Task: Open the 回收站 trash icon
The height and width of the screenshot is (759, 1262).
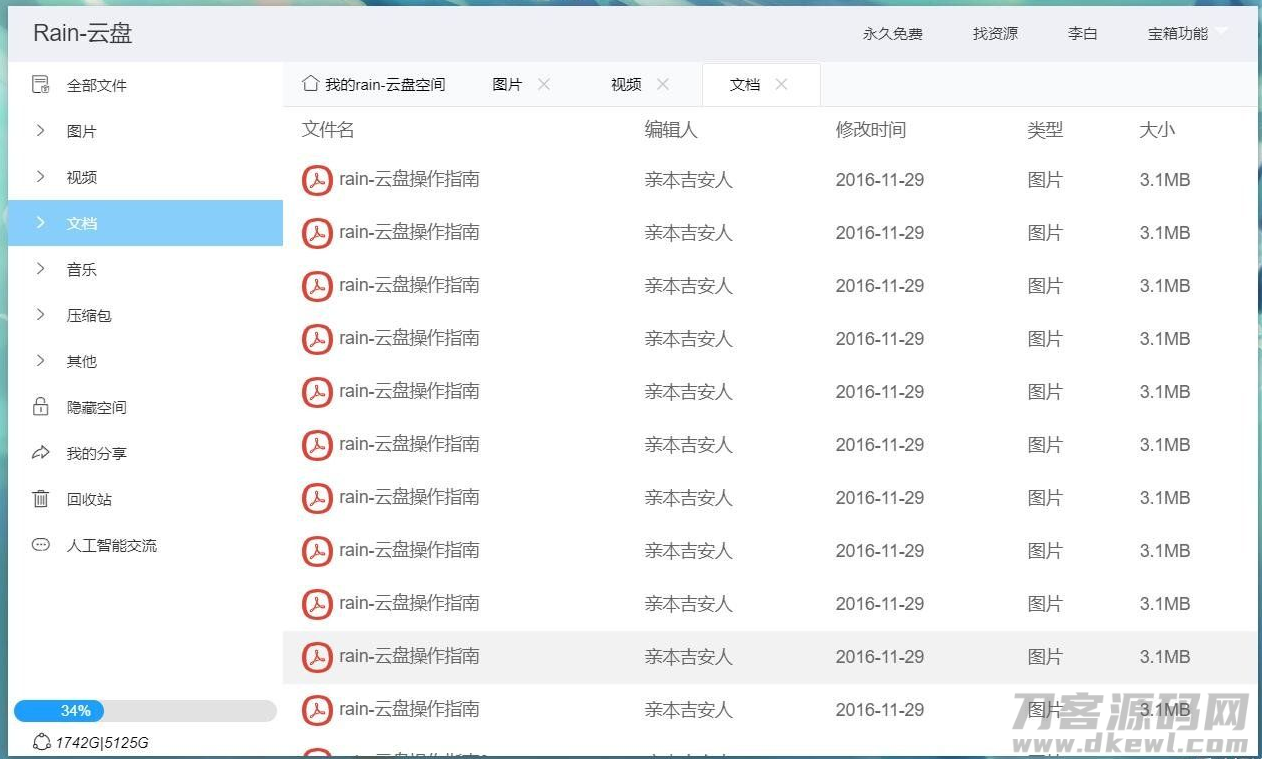Action: (x=40, y=499)
